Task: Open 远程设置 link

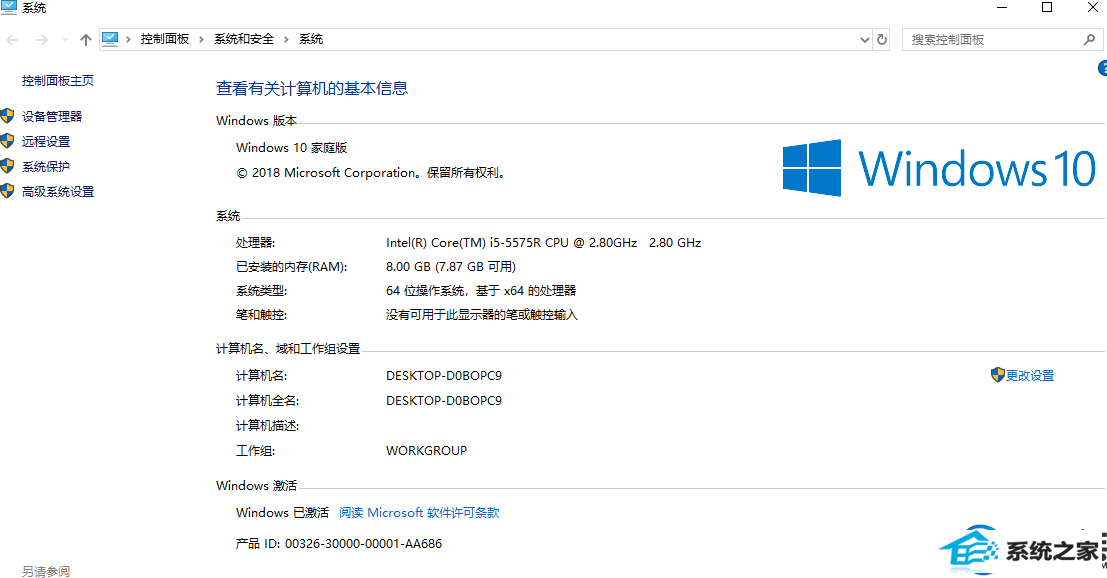Action: pyautogui.click(x=46, y=141)
